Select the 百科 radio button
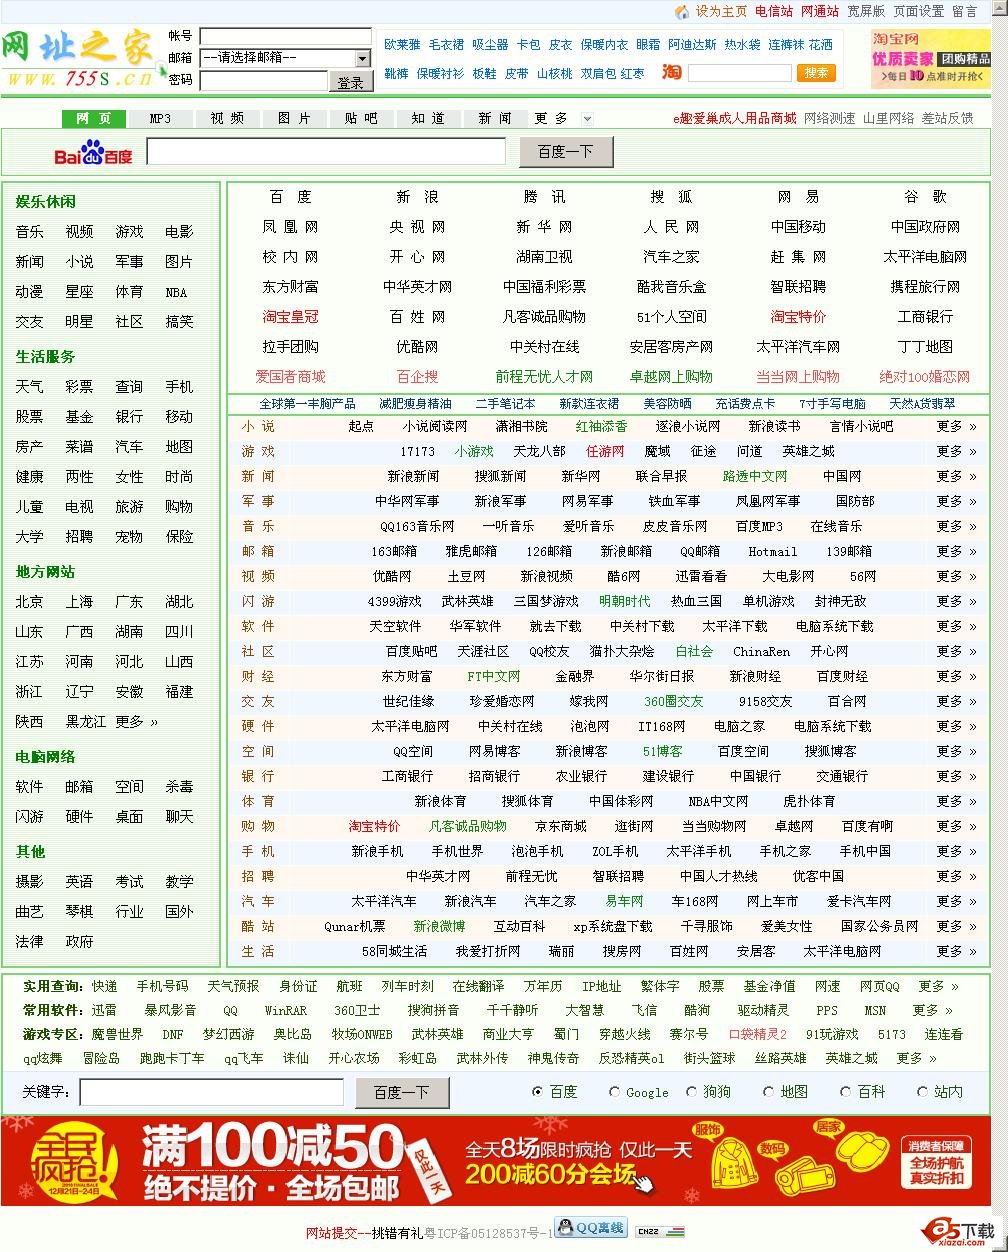This screenshot has height=1252, width=1008. point(845,1092)
